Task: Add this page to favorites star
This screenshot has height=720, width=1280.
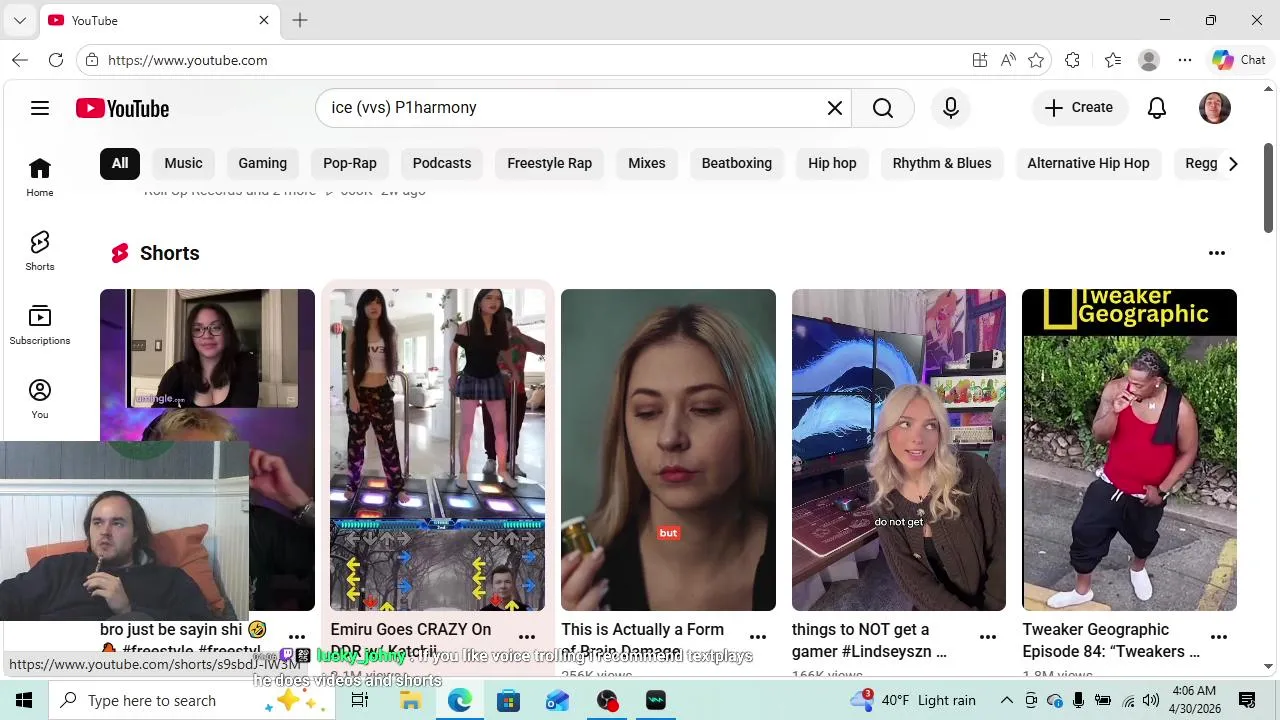Action: pyautogui.click(x=1036, y=60)
